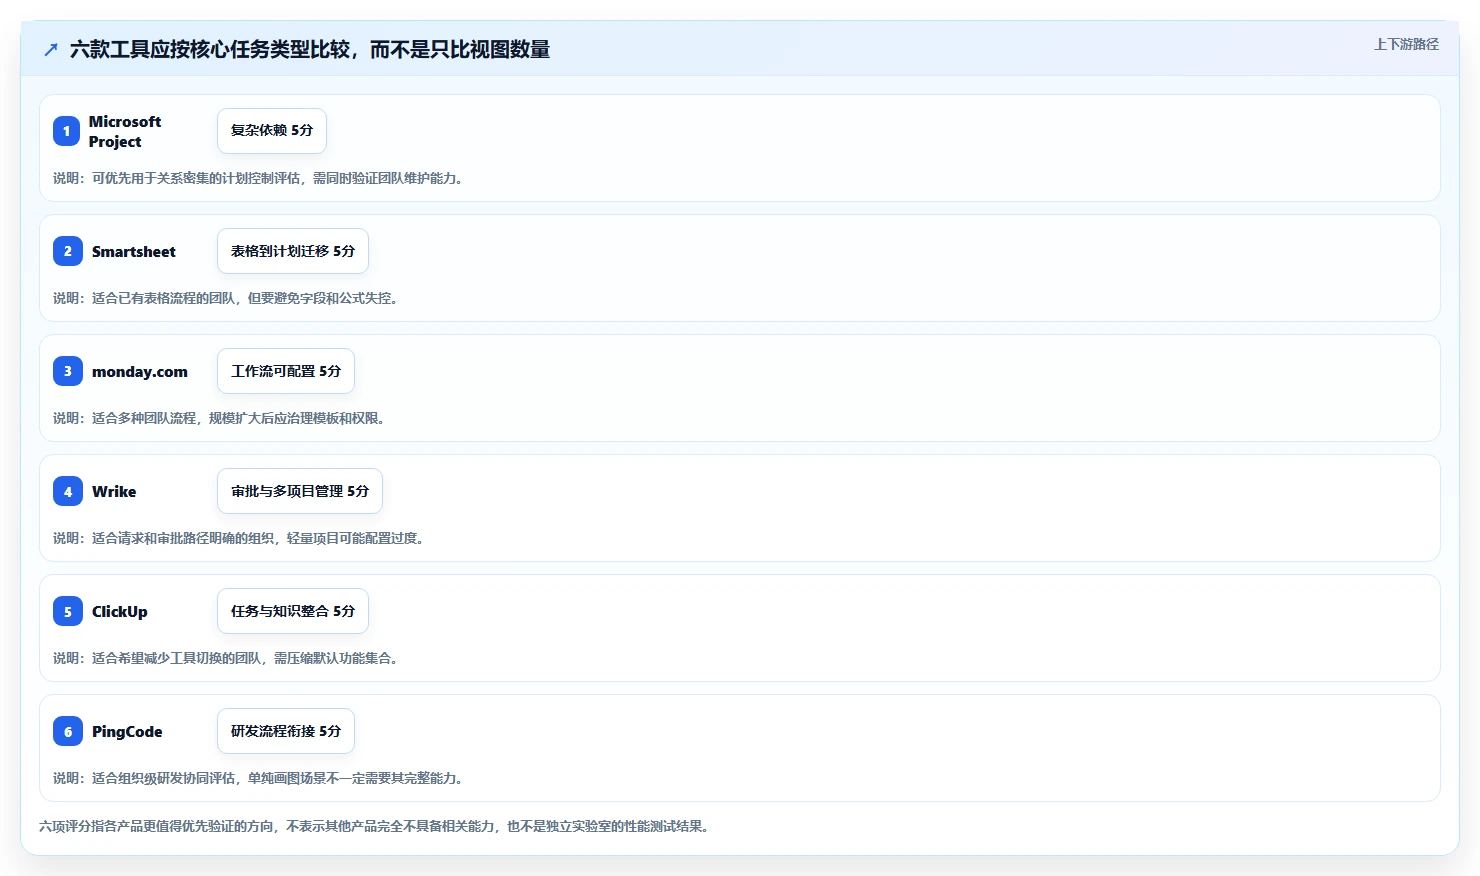Click the heading 六款工具应按核心任务类型比较
The width and height of the screenshot is (1480, 876).
point(210,49)
